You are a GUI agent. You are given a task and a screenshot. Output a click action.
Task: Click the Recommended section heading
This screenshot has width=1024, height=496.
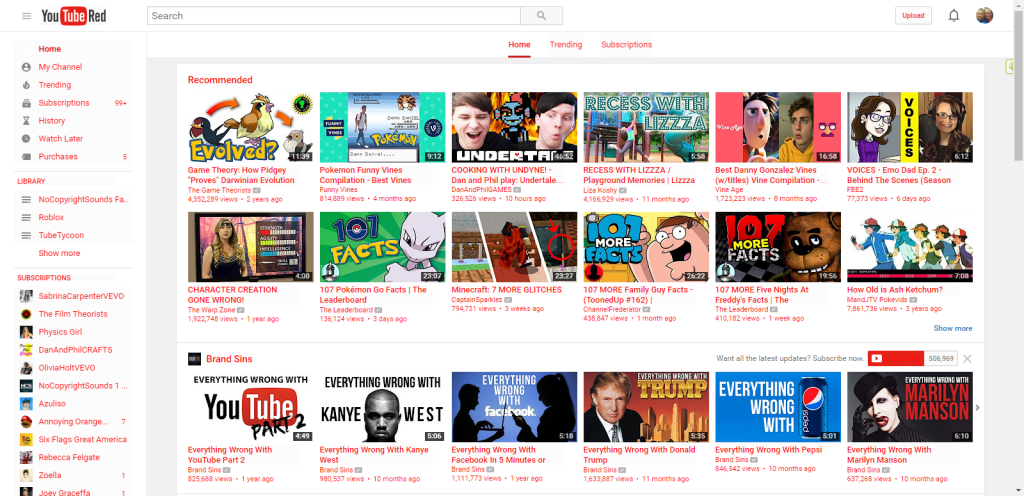[x=220, y=80]
